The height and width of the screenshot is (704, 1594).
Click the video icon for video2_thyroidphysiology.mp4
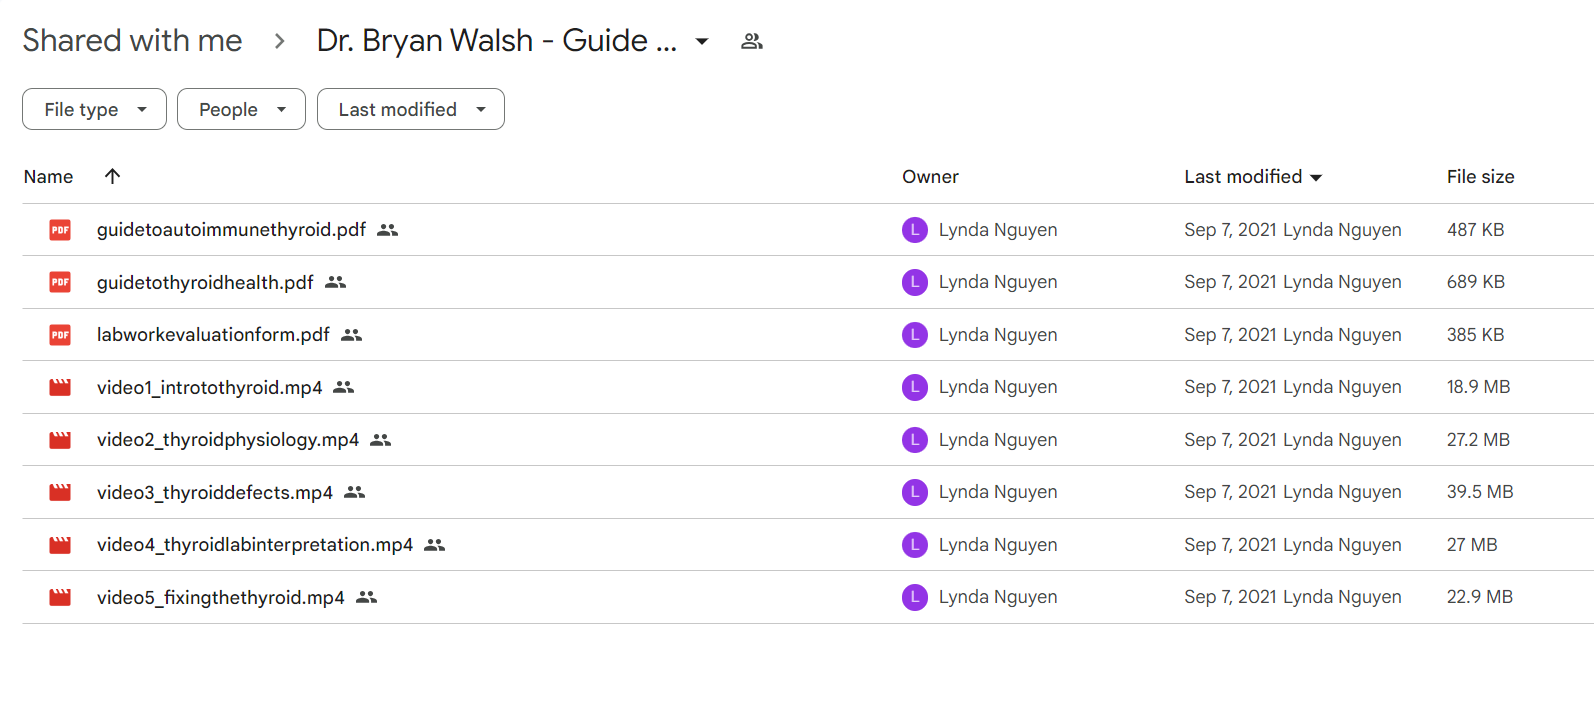60,440
